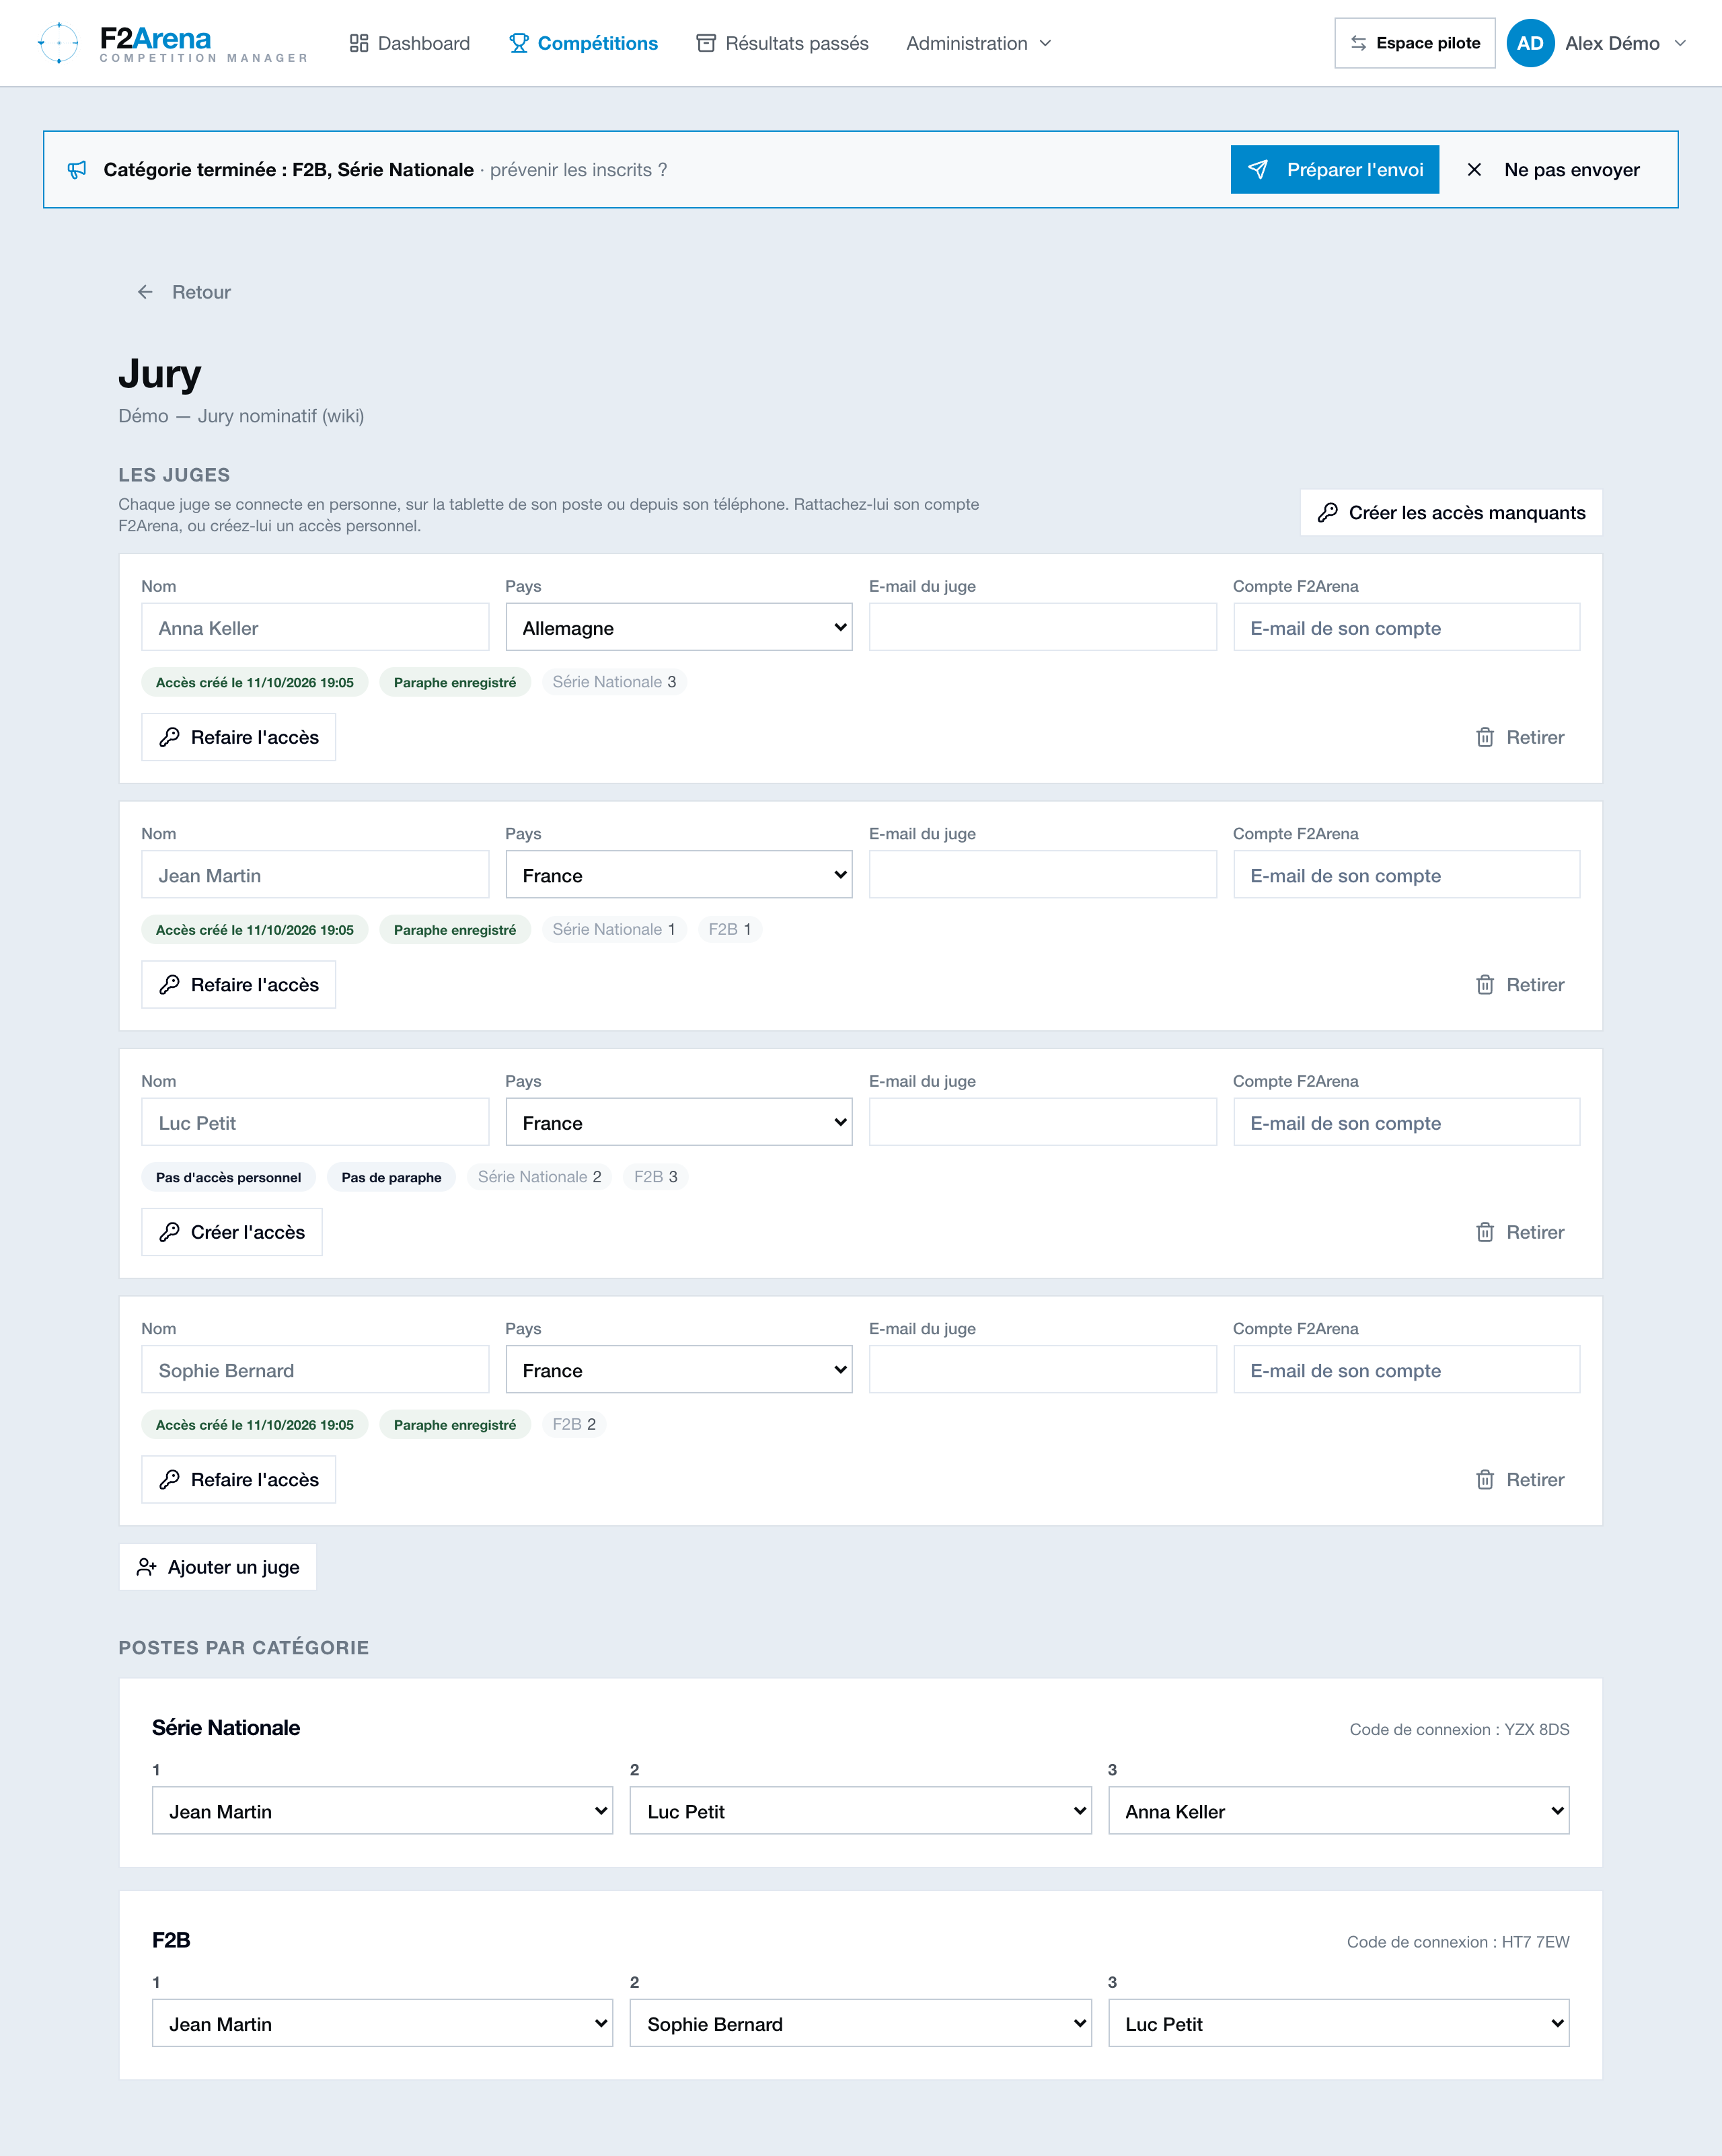
Task: Click the AD user avatar
Action: click(1530, 43)
